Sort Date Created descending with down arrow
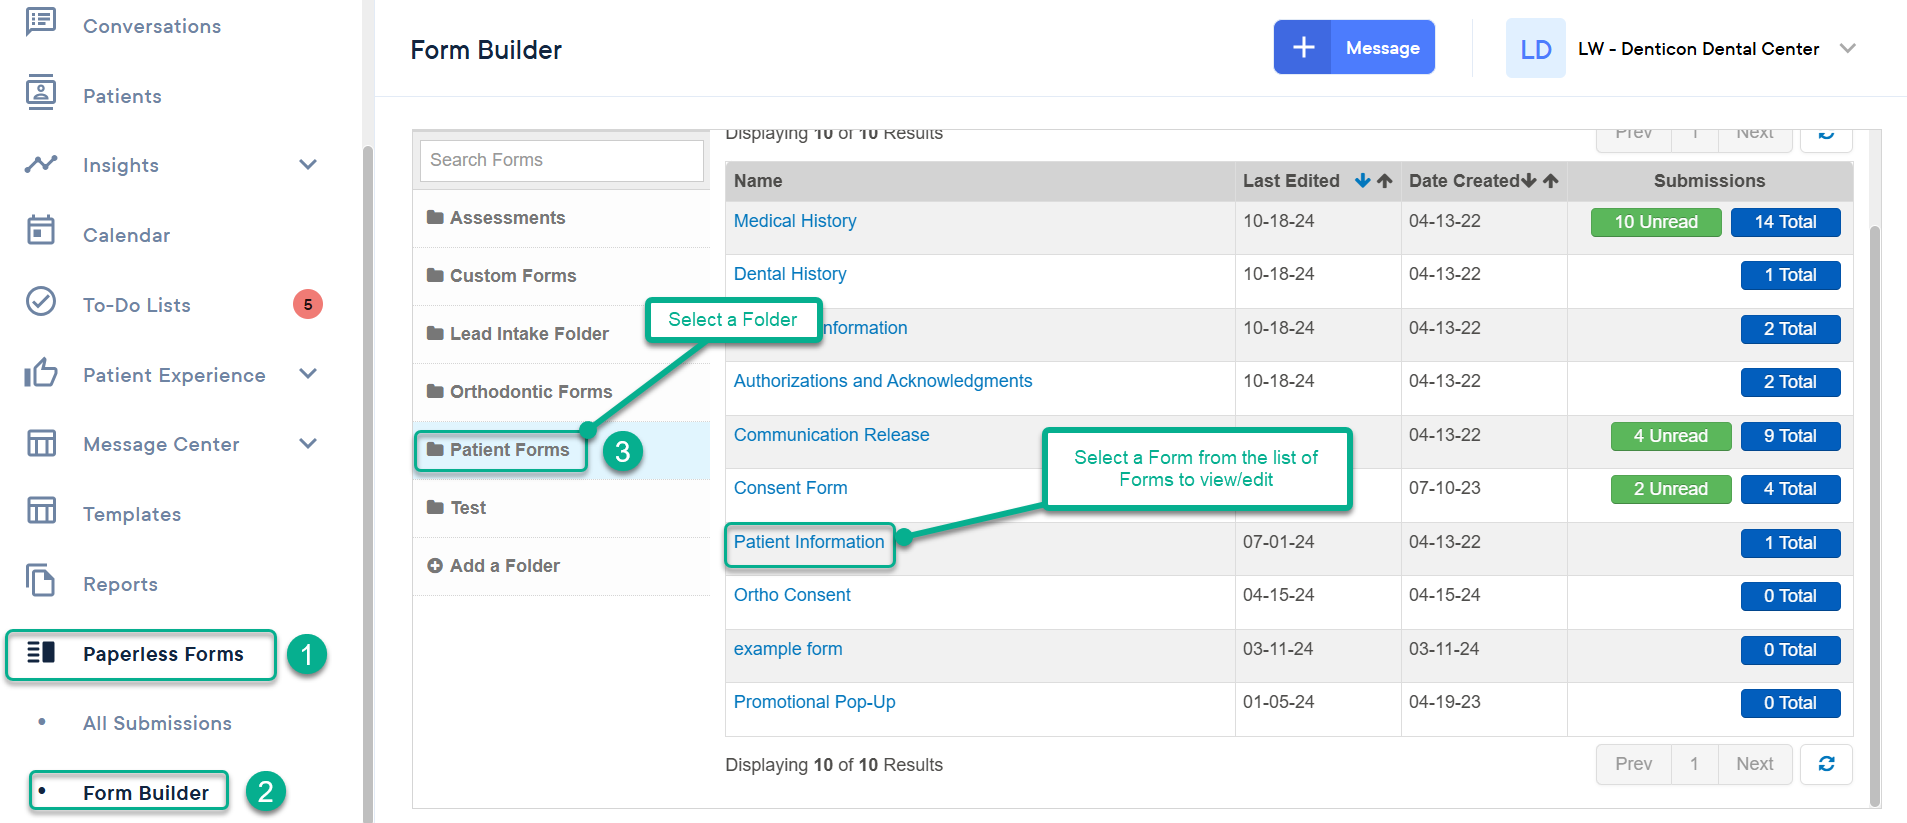 [1528, 181]
